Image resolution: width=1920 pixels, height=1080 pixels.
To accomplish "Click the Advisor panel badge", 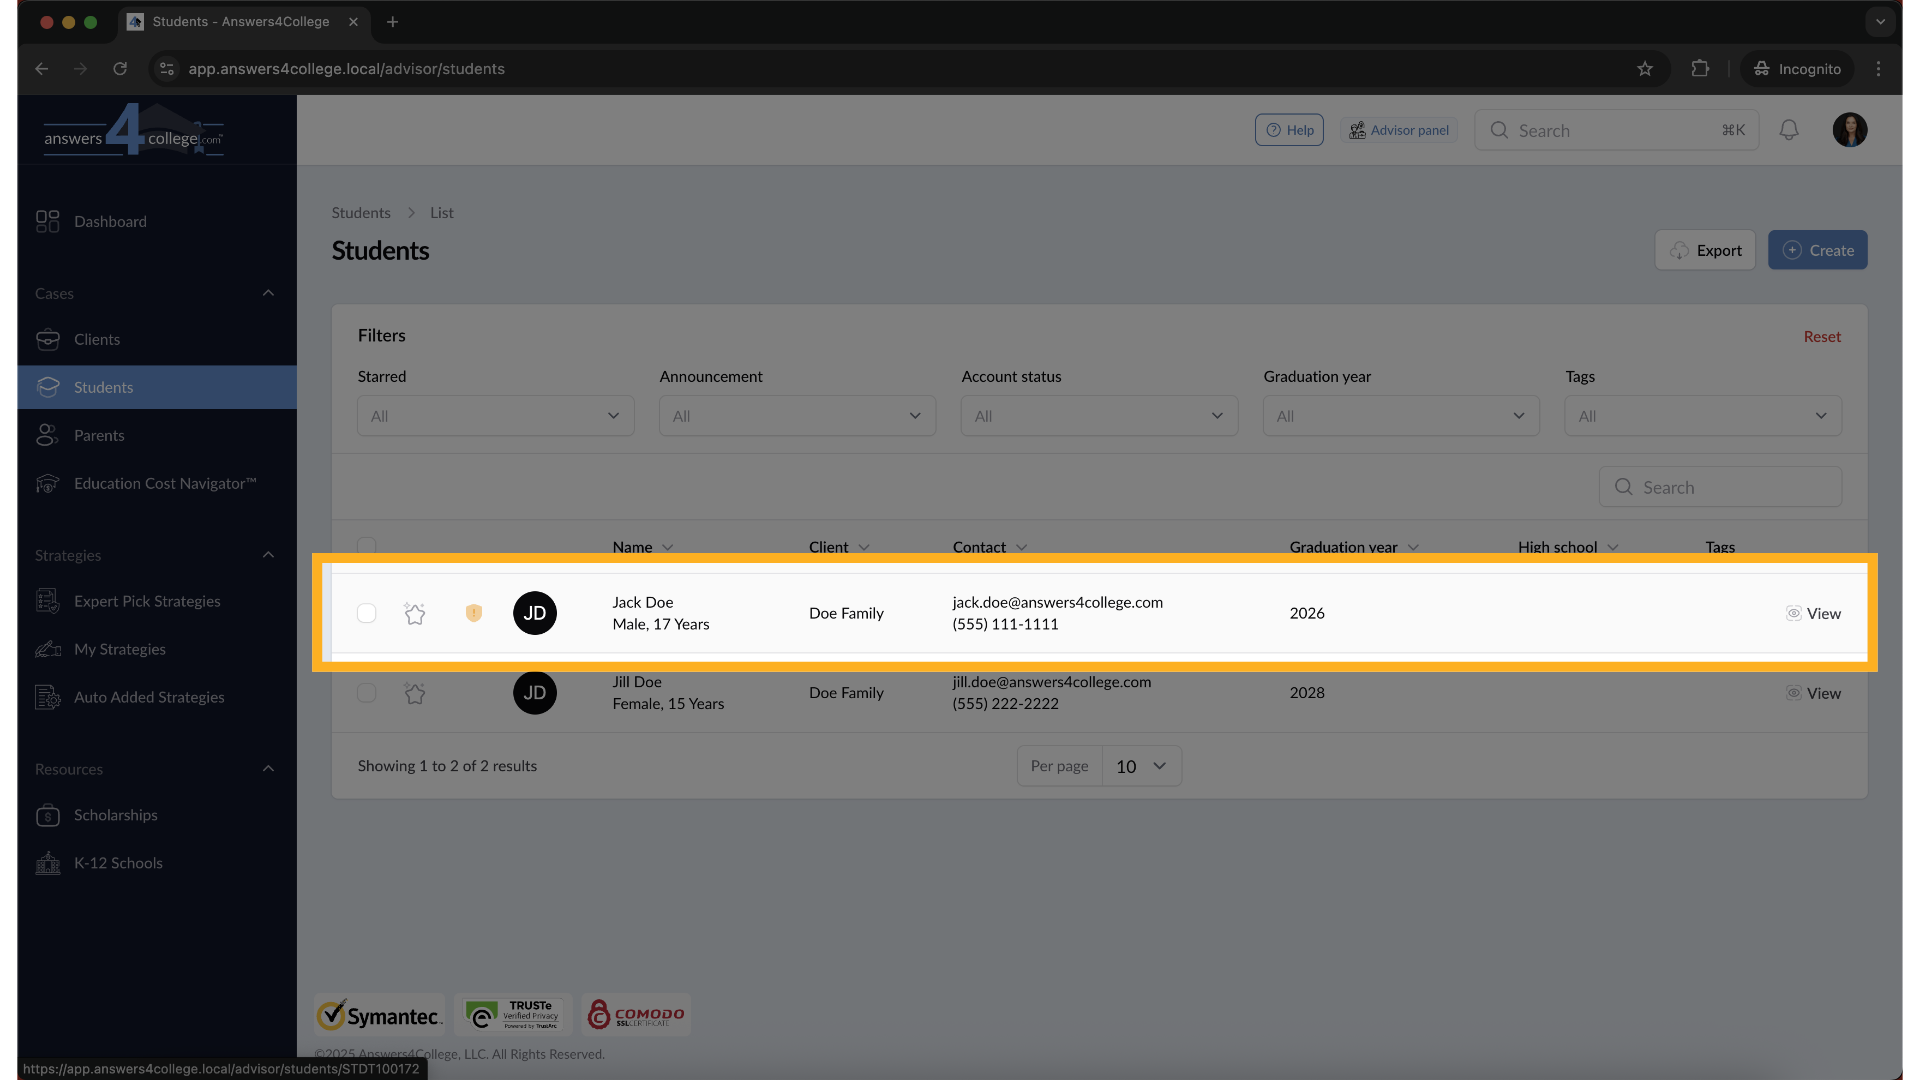I will [1399, 130].
